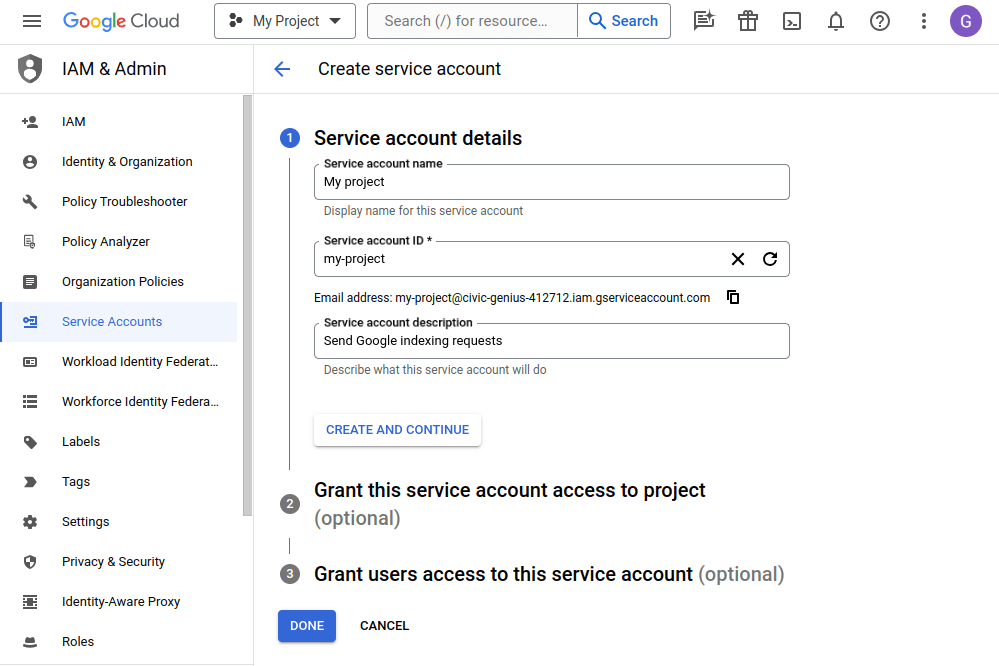The height and width of the screenshot is (666, 999).
Task: Activate the Cloud Shell terminal icon
Action: [x=792, y=21]
